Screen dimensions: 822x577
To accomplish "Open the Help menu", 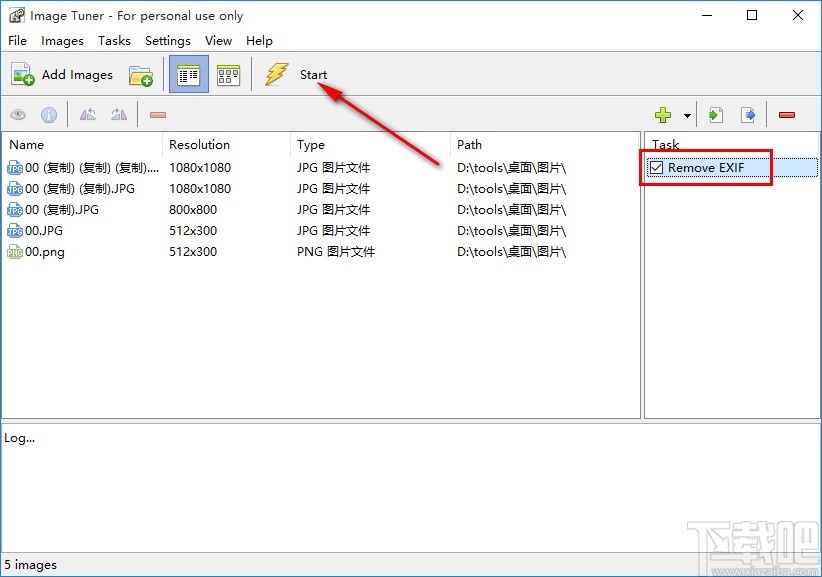I will (259, 41).
